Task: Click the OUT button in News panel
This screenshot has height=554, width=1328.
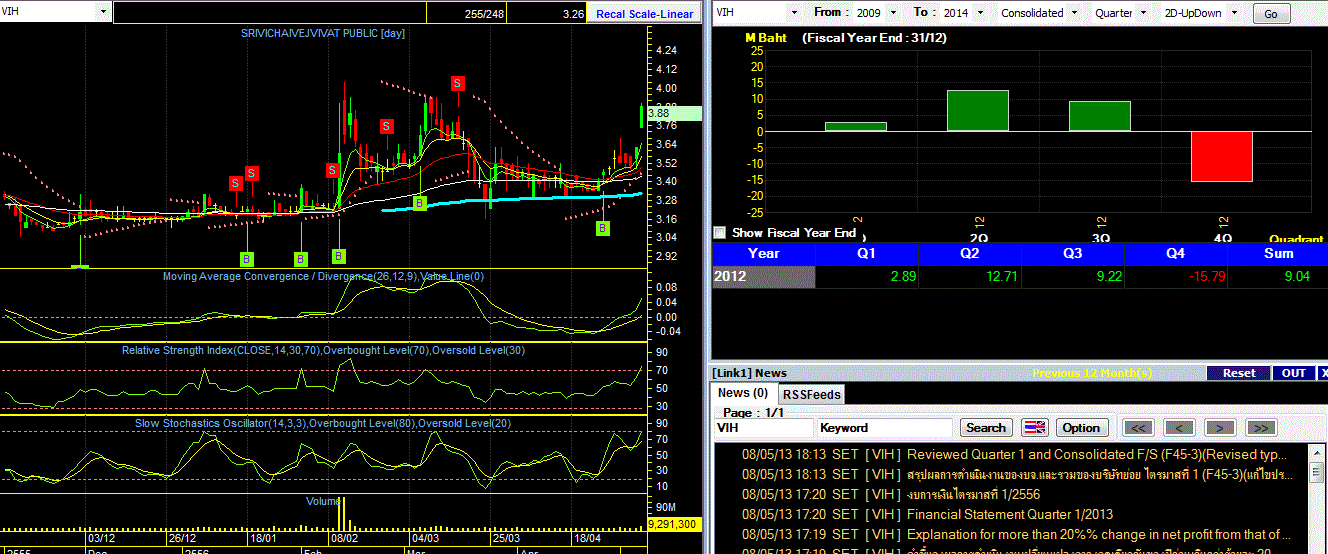Action: (x=1293, y=373)
